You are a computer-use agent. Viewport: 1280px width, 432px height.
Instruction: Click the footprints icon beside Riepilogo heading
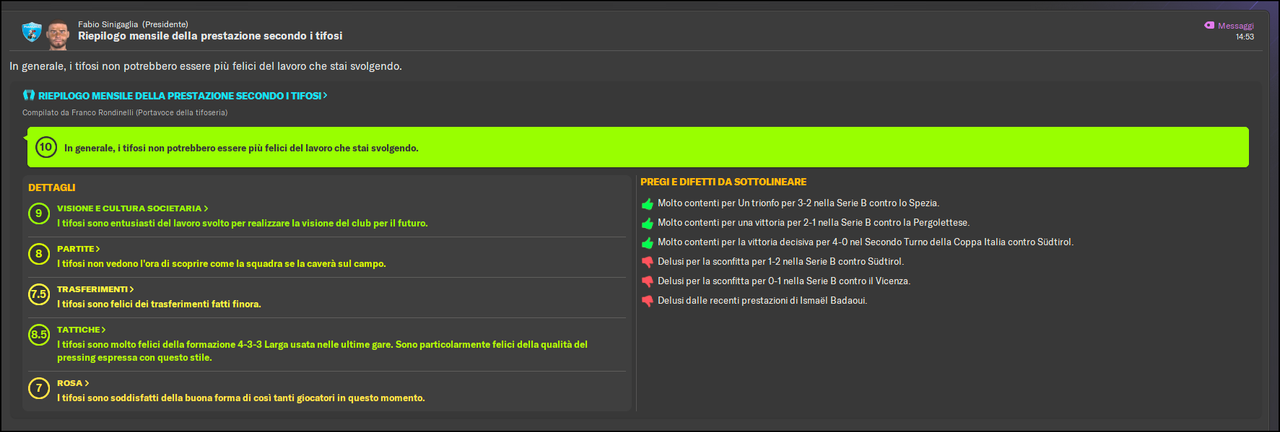pyautogui.click(x=29, y=96)
